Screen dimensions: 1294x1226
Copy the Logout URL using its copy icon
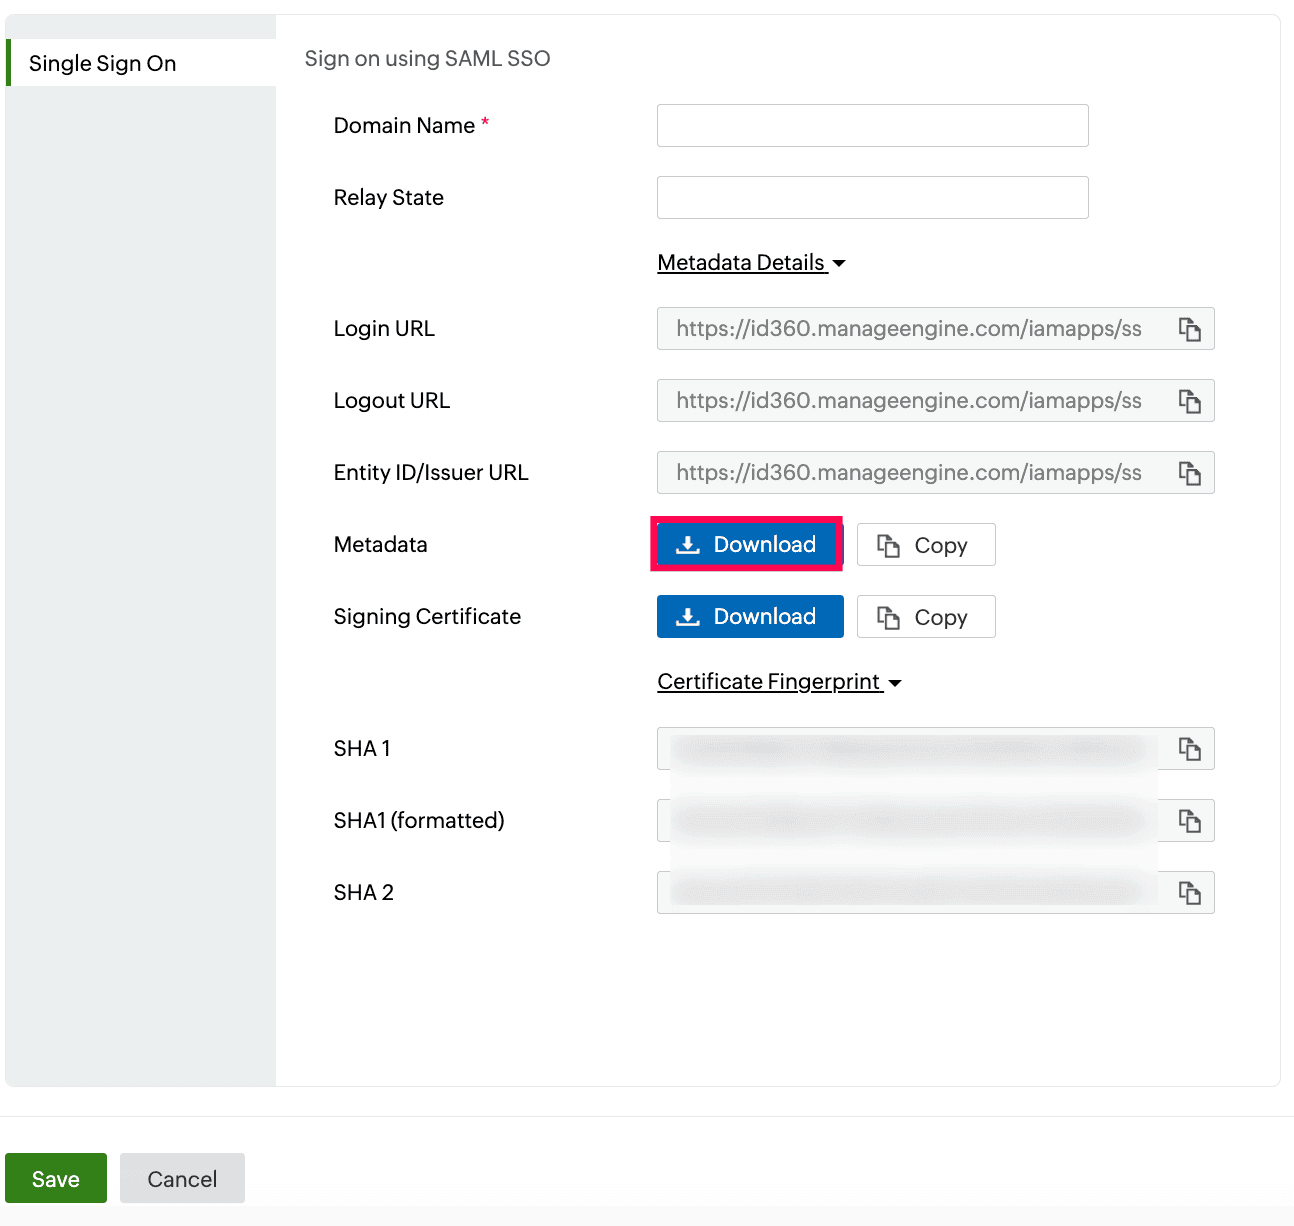click(1190, 400)
